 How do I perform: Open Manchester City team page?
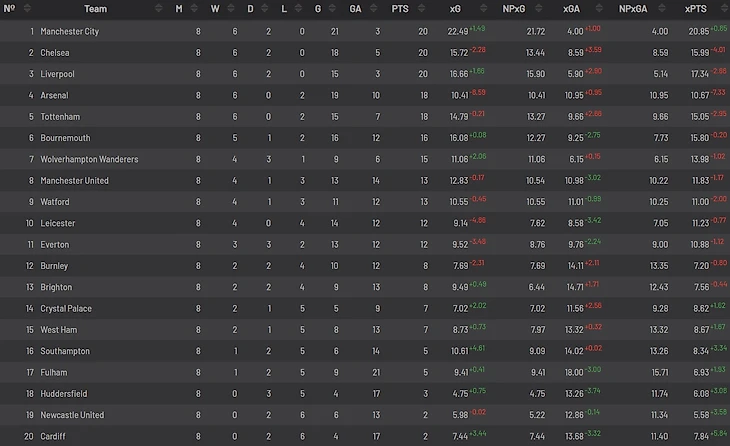[x=83, y=32]
